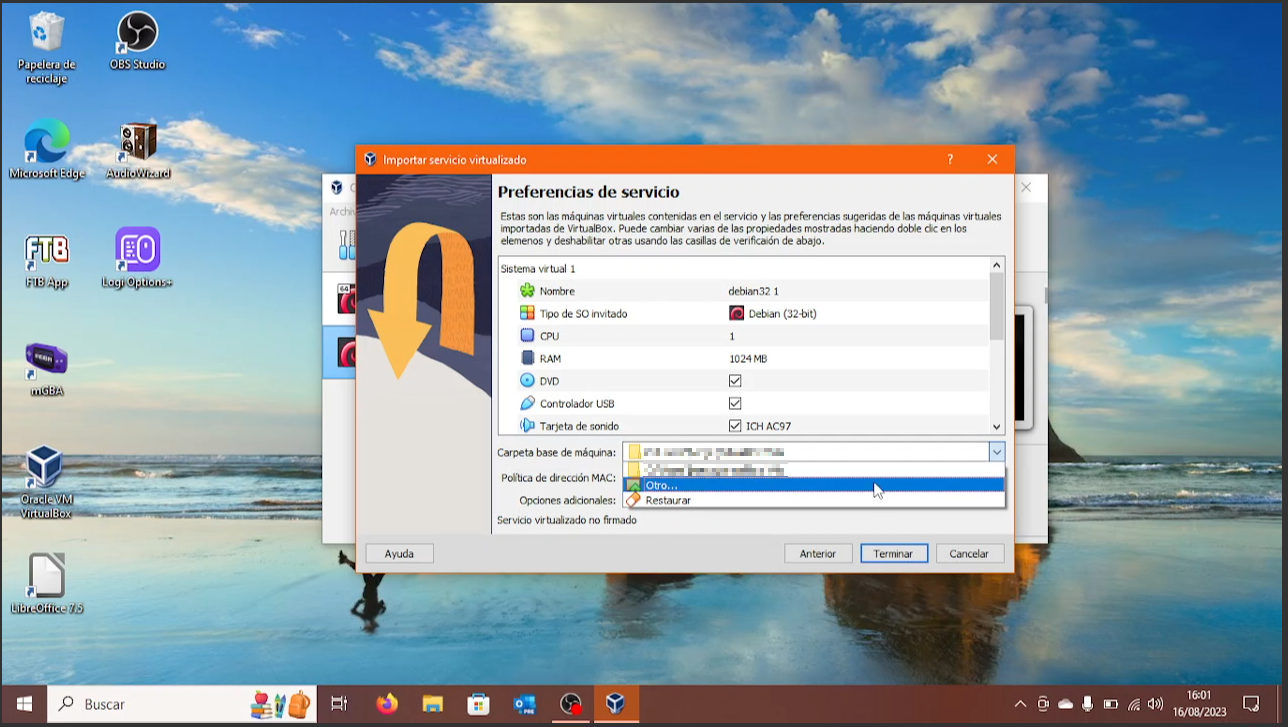Open File Explorer in the taskbar
The height and width of the screenshot is (727, 1288).
click(x=432, y=704)
